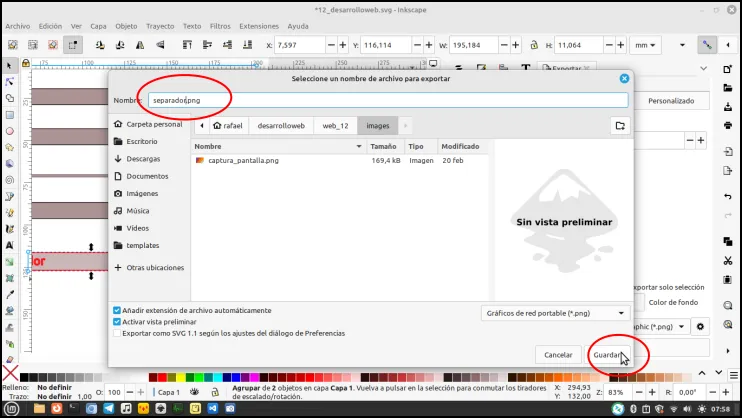Click the Guardar button
This screenshot has height=418, width=742.
[x=608, y=355]
